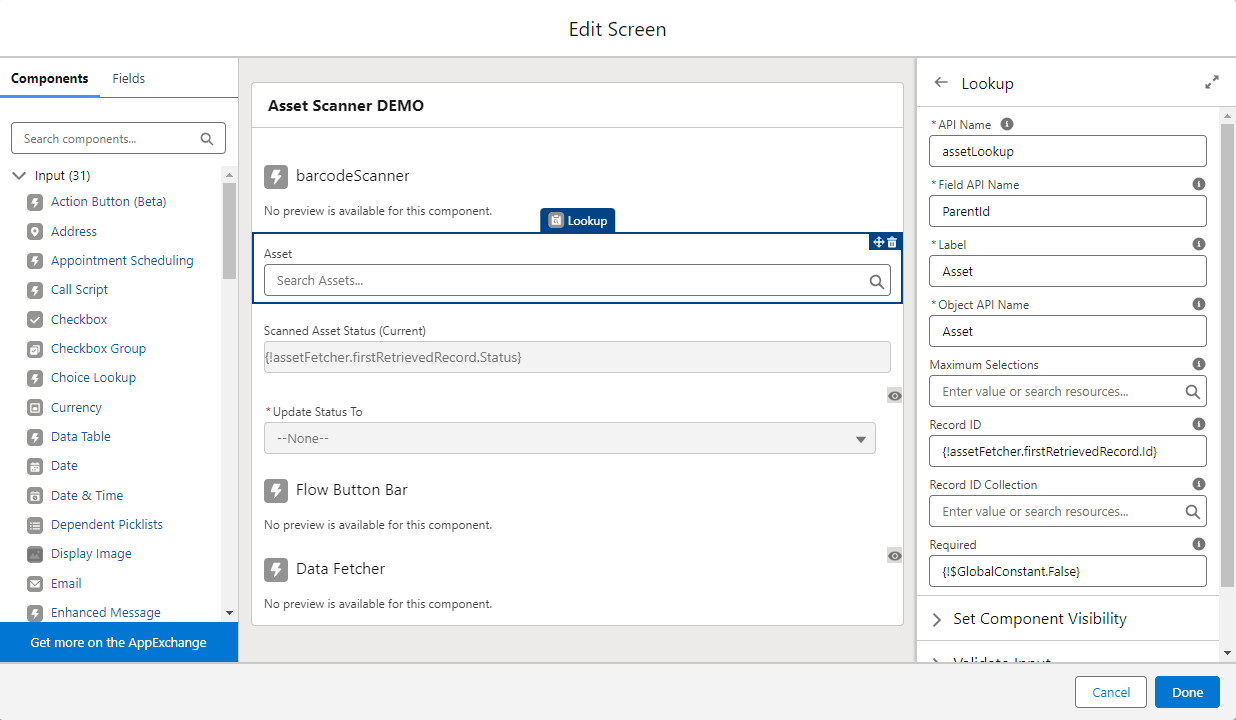
Task: Click the Field API Name input ParentId
Action: click(1068, 211)
